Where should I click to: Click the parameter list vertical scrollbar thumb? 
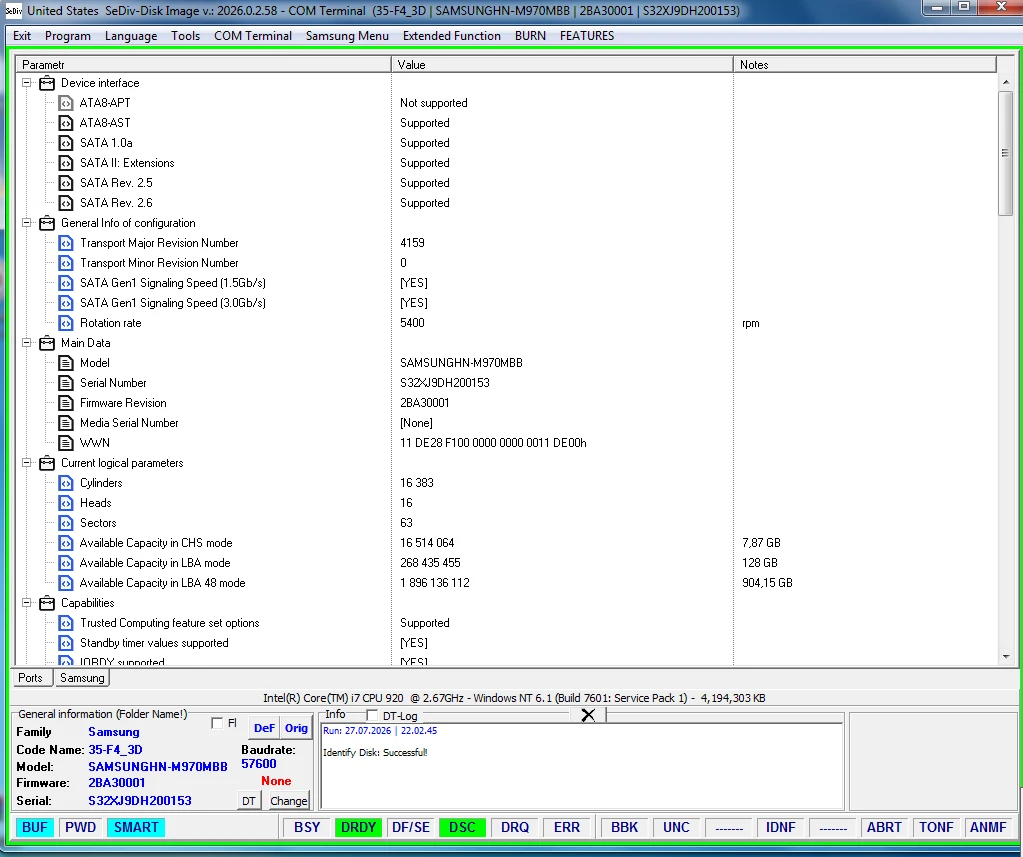[1005, 153]
